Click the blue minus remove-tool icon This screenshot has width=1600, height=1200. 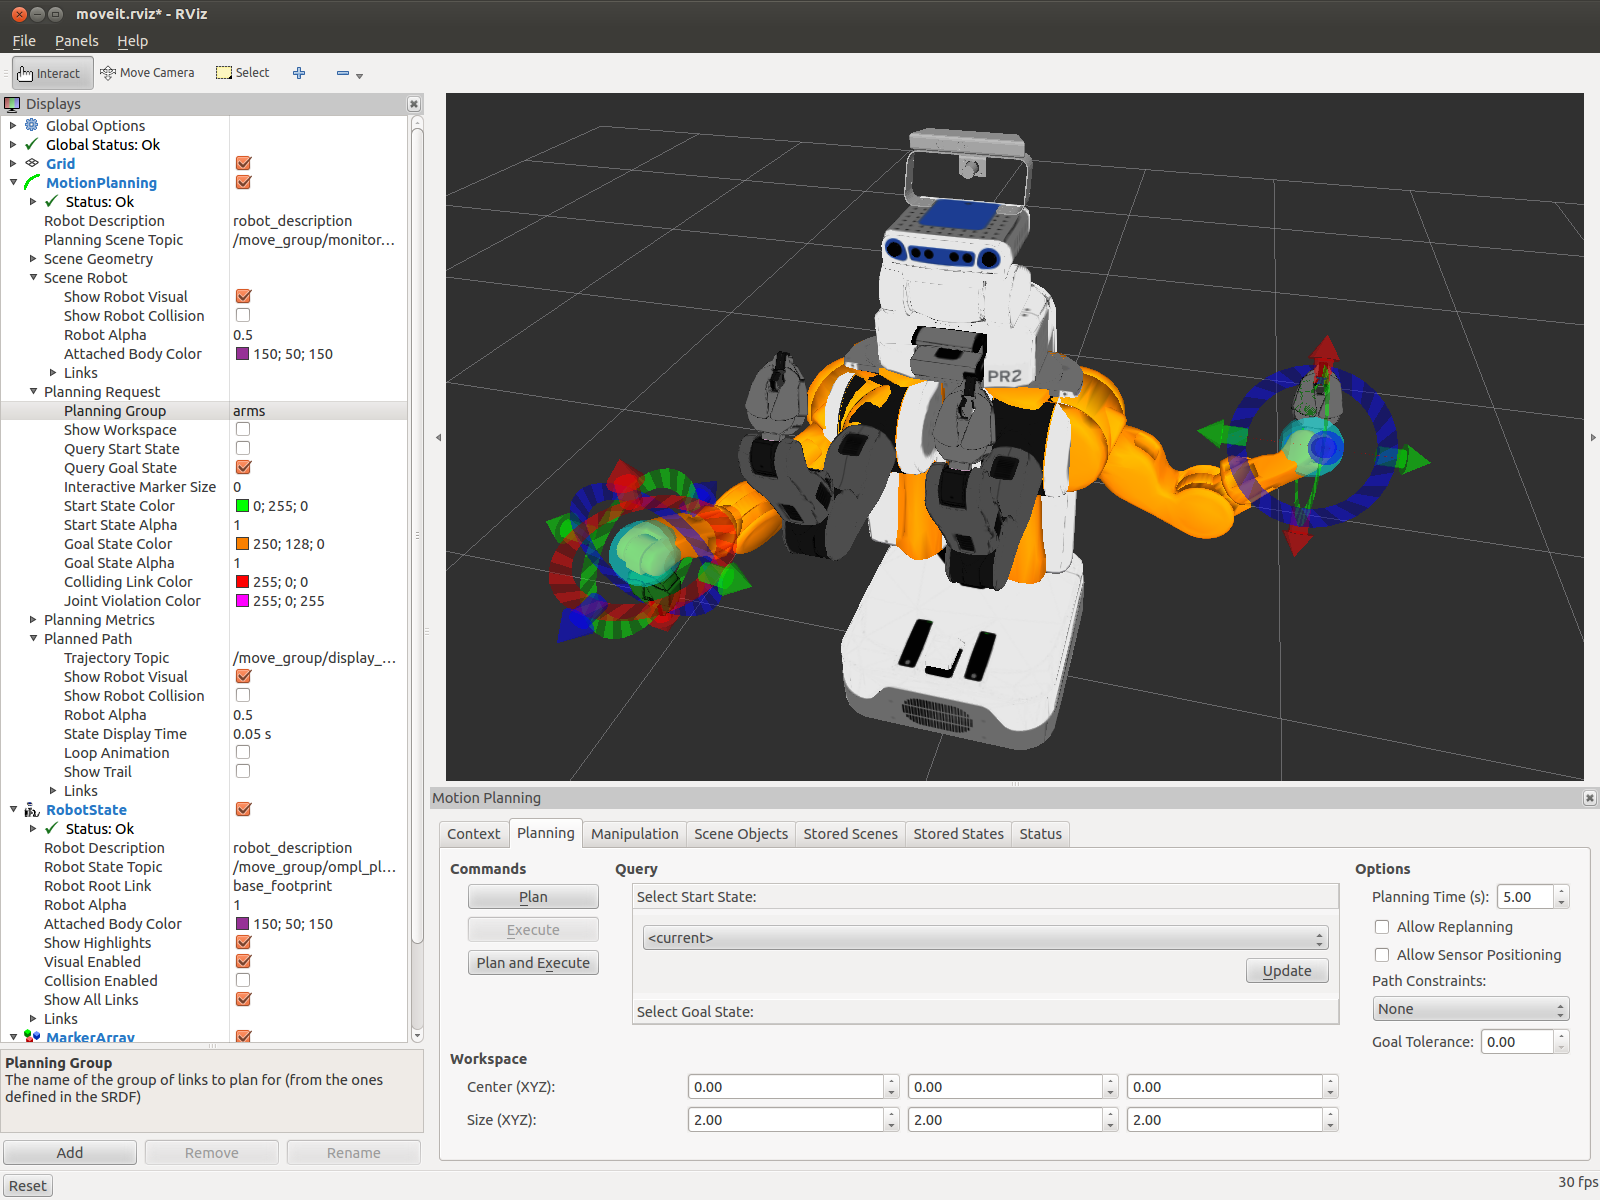click(x=343, y=73)
